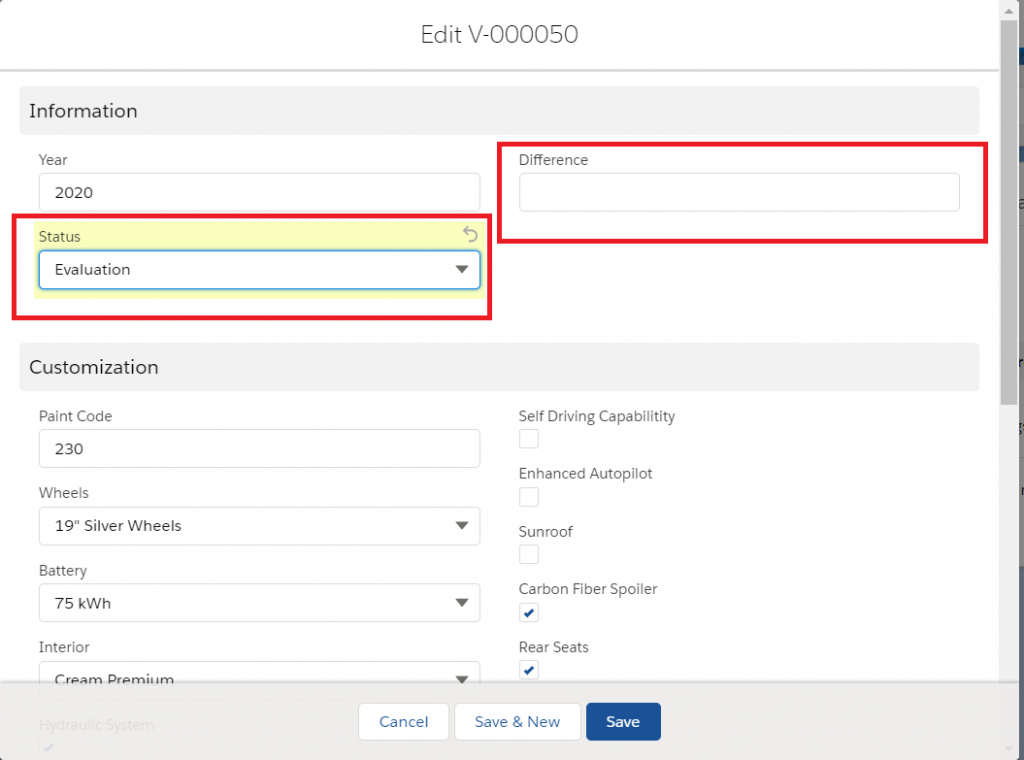The image size is (1024, 760).
Task: Click the Cancel button
Action: (x=403, y=721)
